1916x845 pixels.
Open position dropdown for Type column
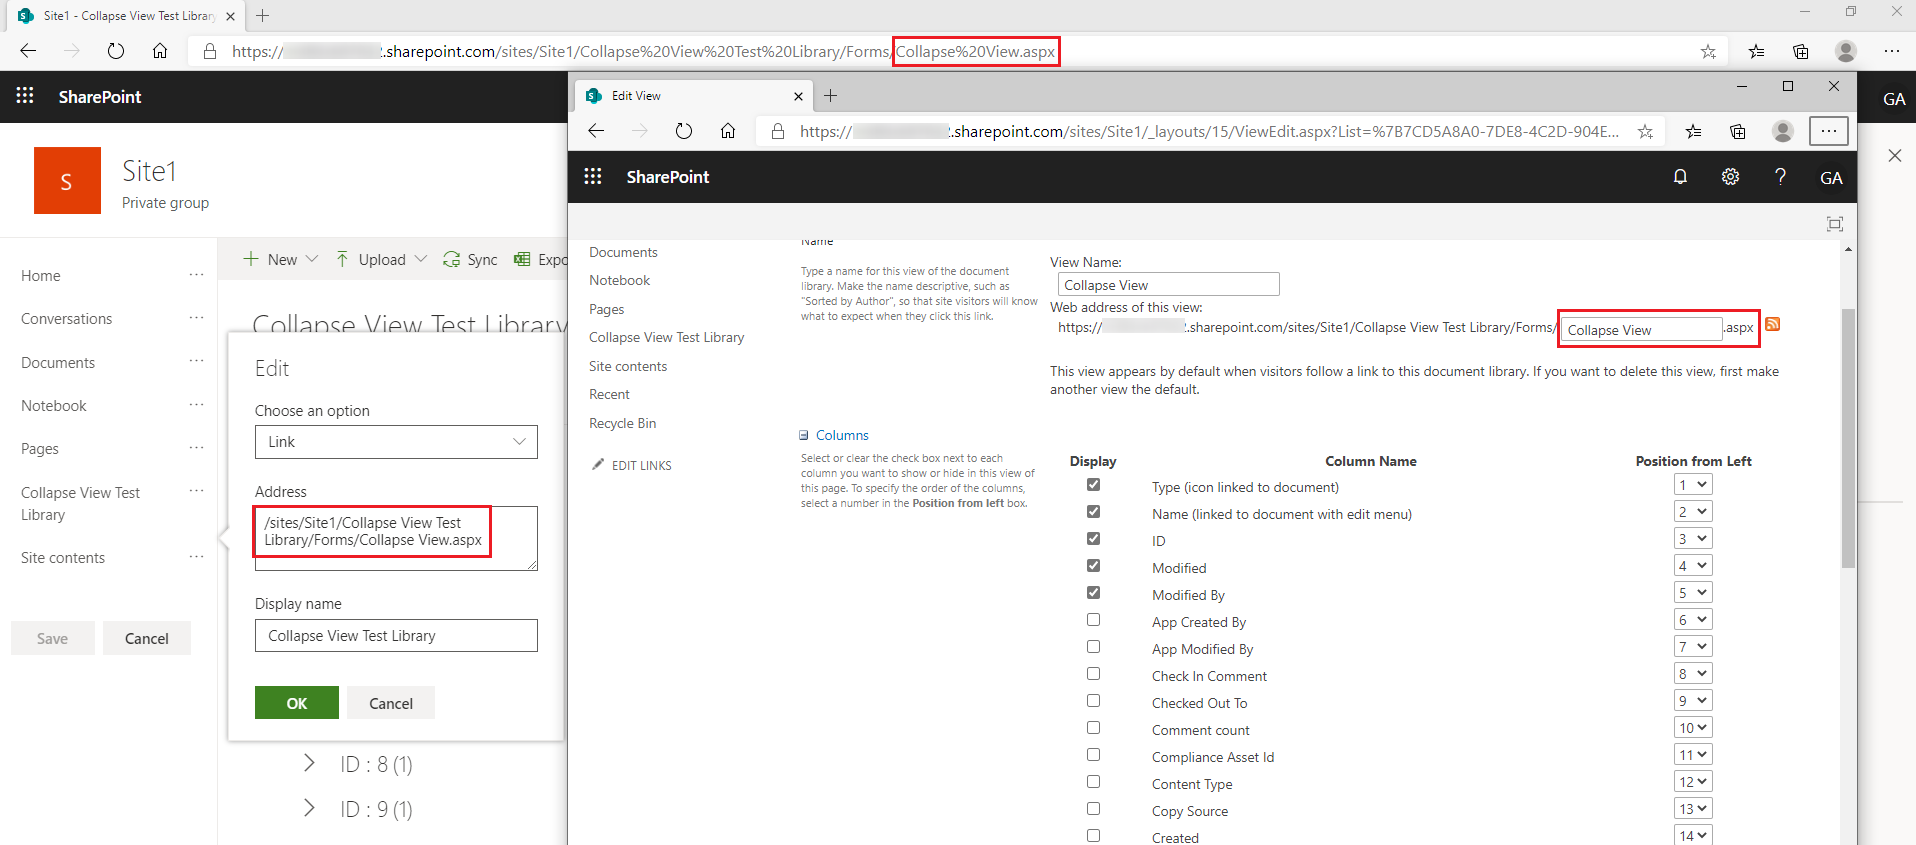click(x=1693, y=485)
